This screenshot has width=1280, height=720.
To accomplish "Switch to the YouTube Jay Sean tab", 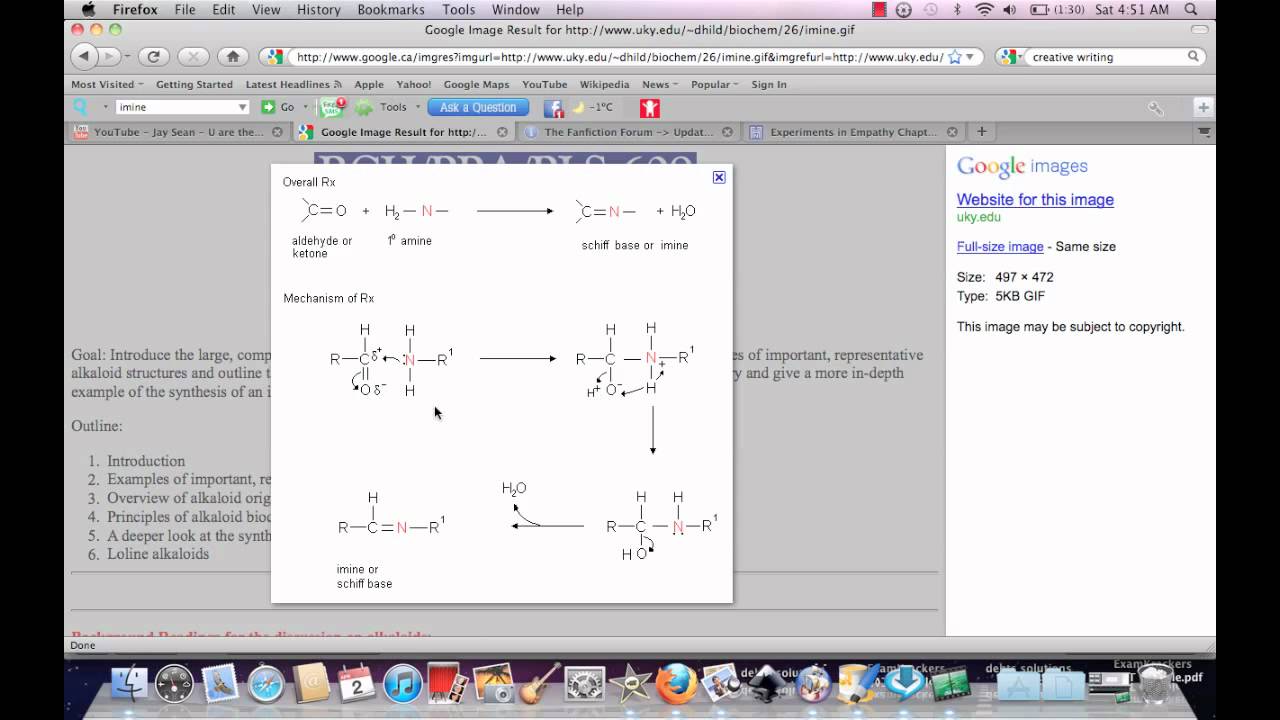I will click(180, 131).
